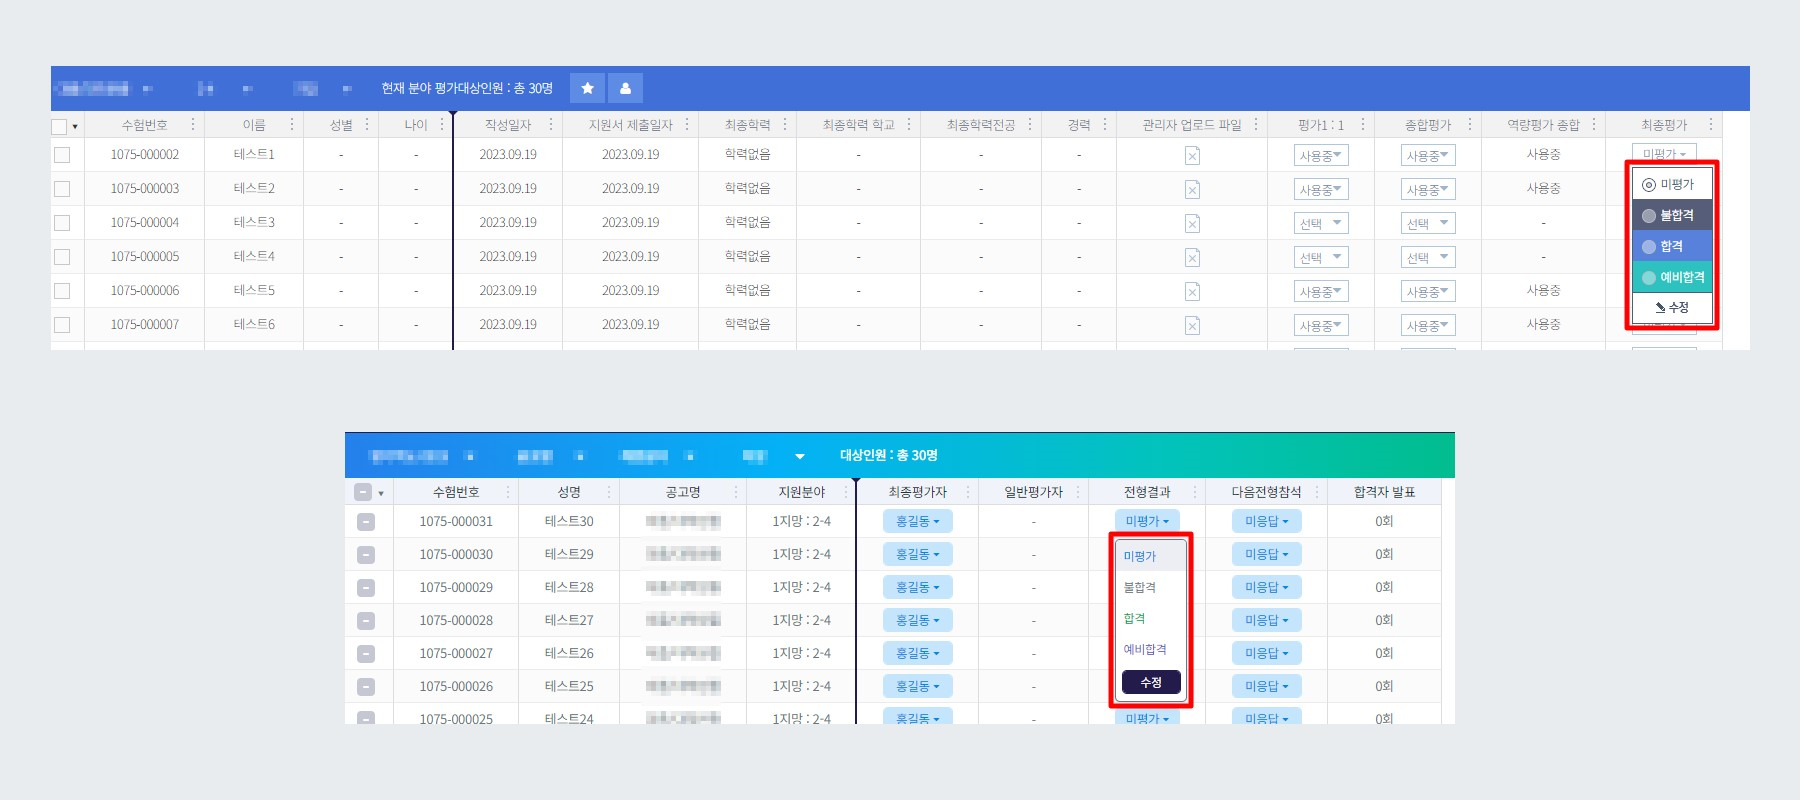Toggle select-all checkbox in upper table header
Viewport: 1800px width, 800px height.
(59, 126)
